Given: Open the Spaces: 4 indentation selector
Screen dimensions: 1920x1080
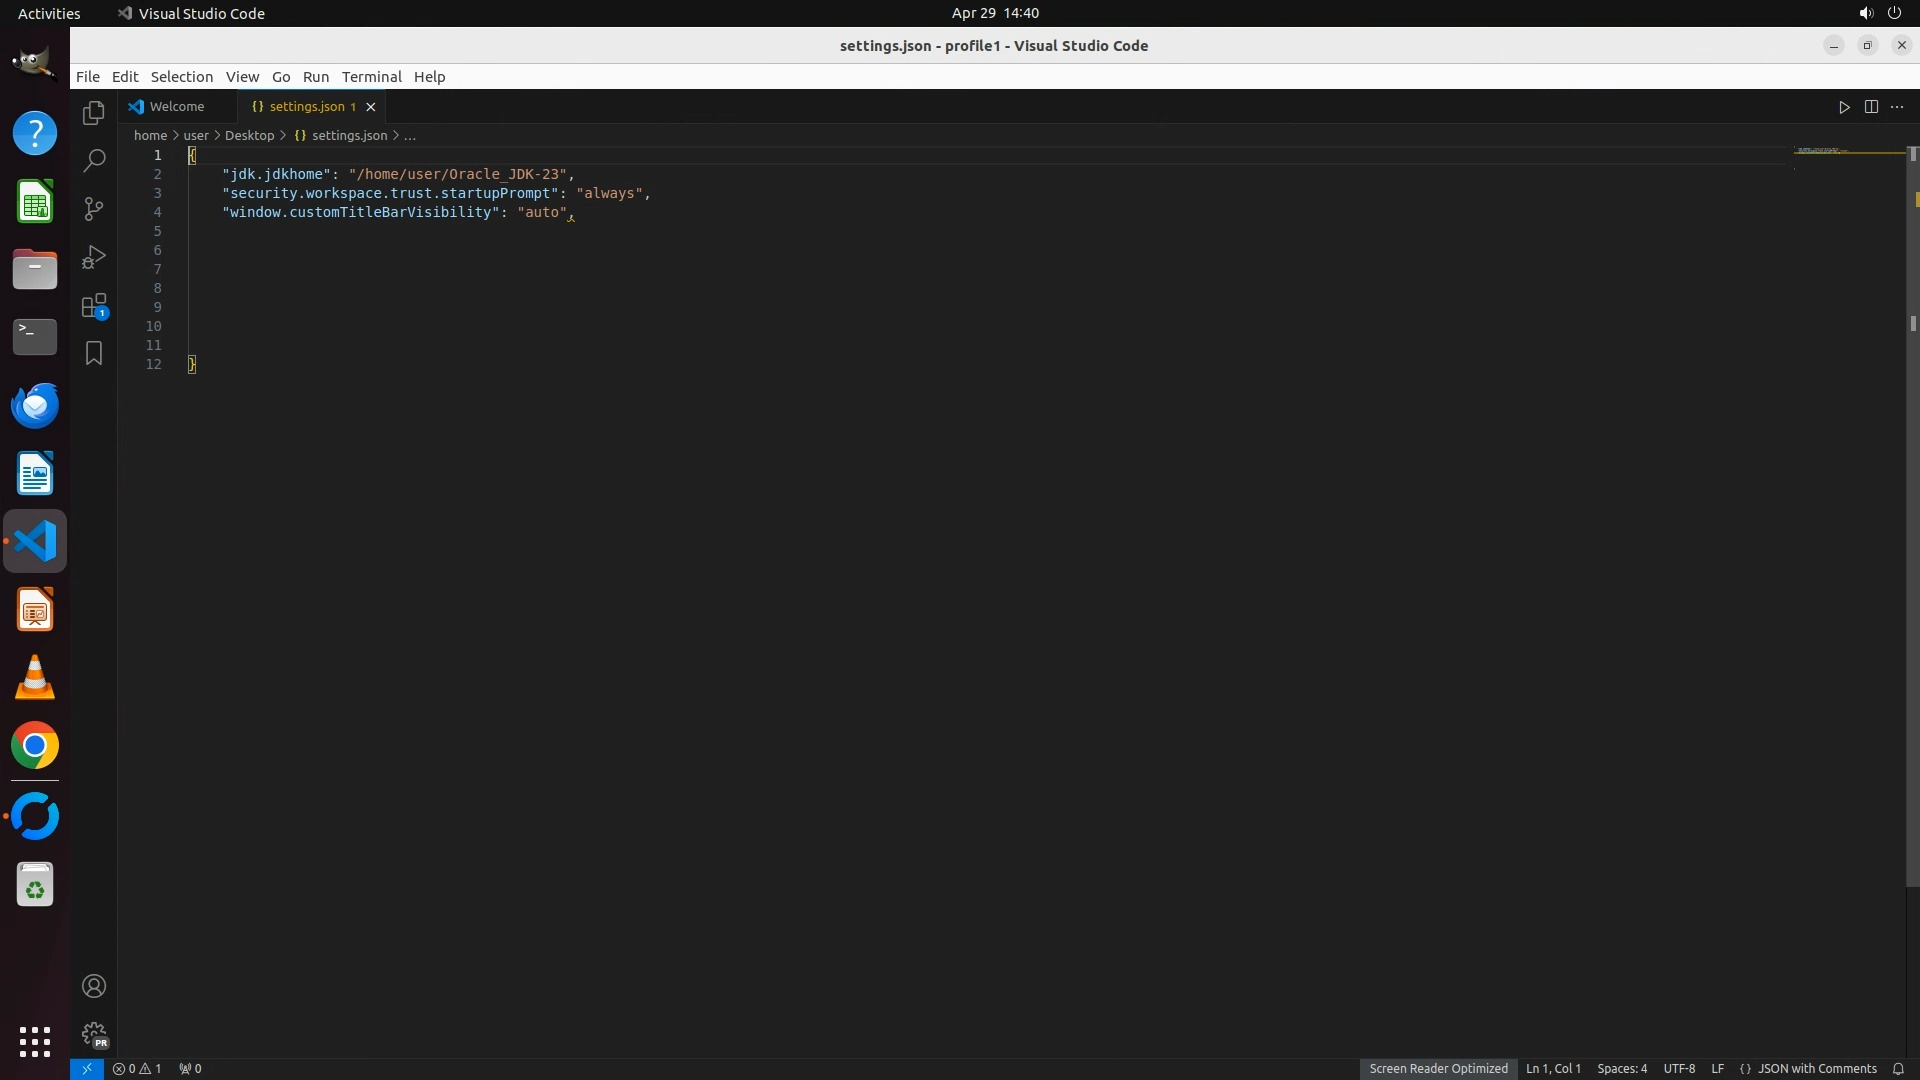Looking at the screenshot, I should coord(1621,1069).
